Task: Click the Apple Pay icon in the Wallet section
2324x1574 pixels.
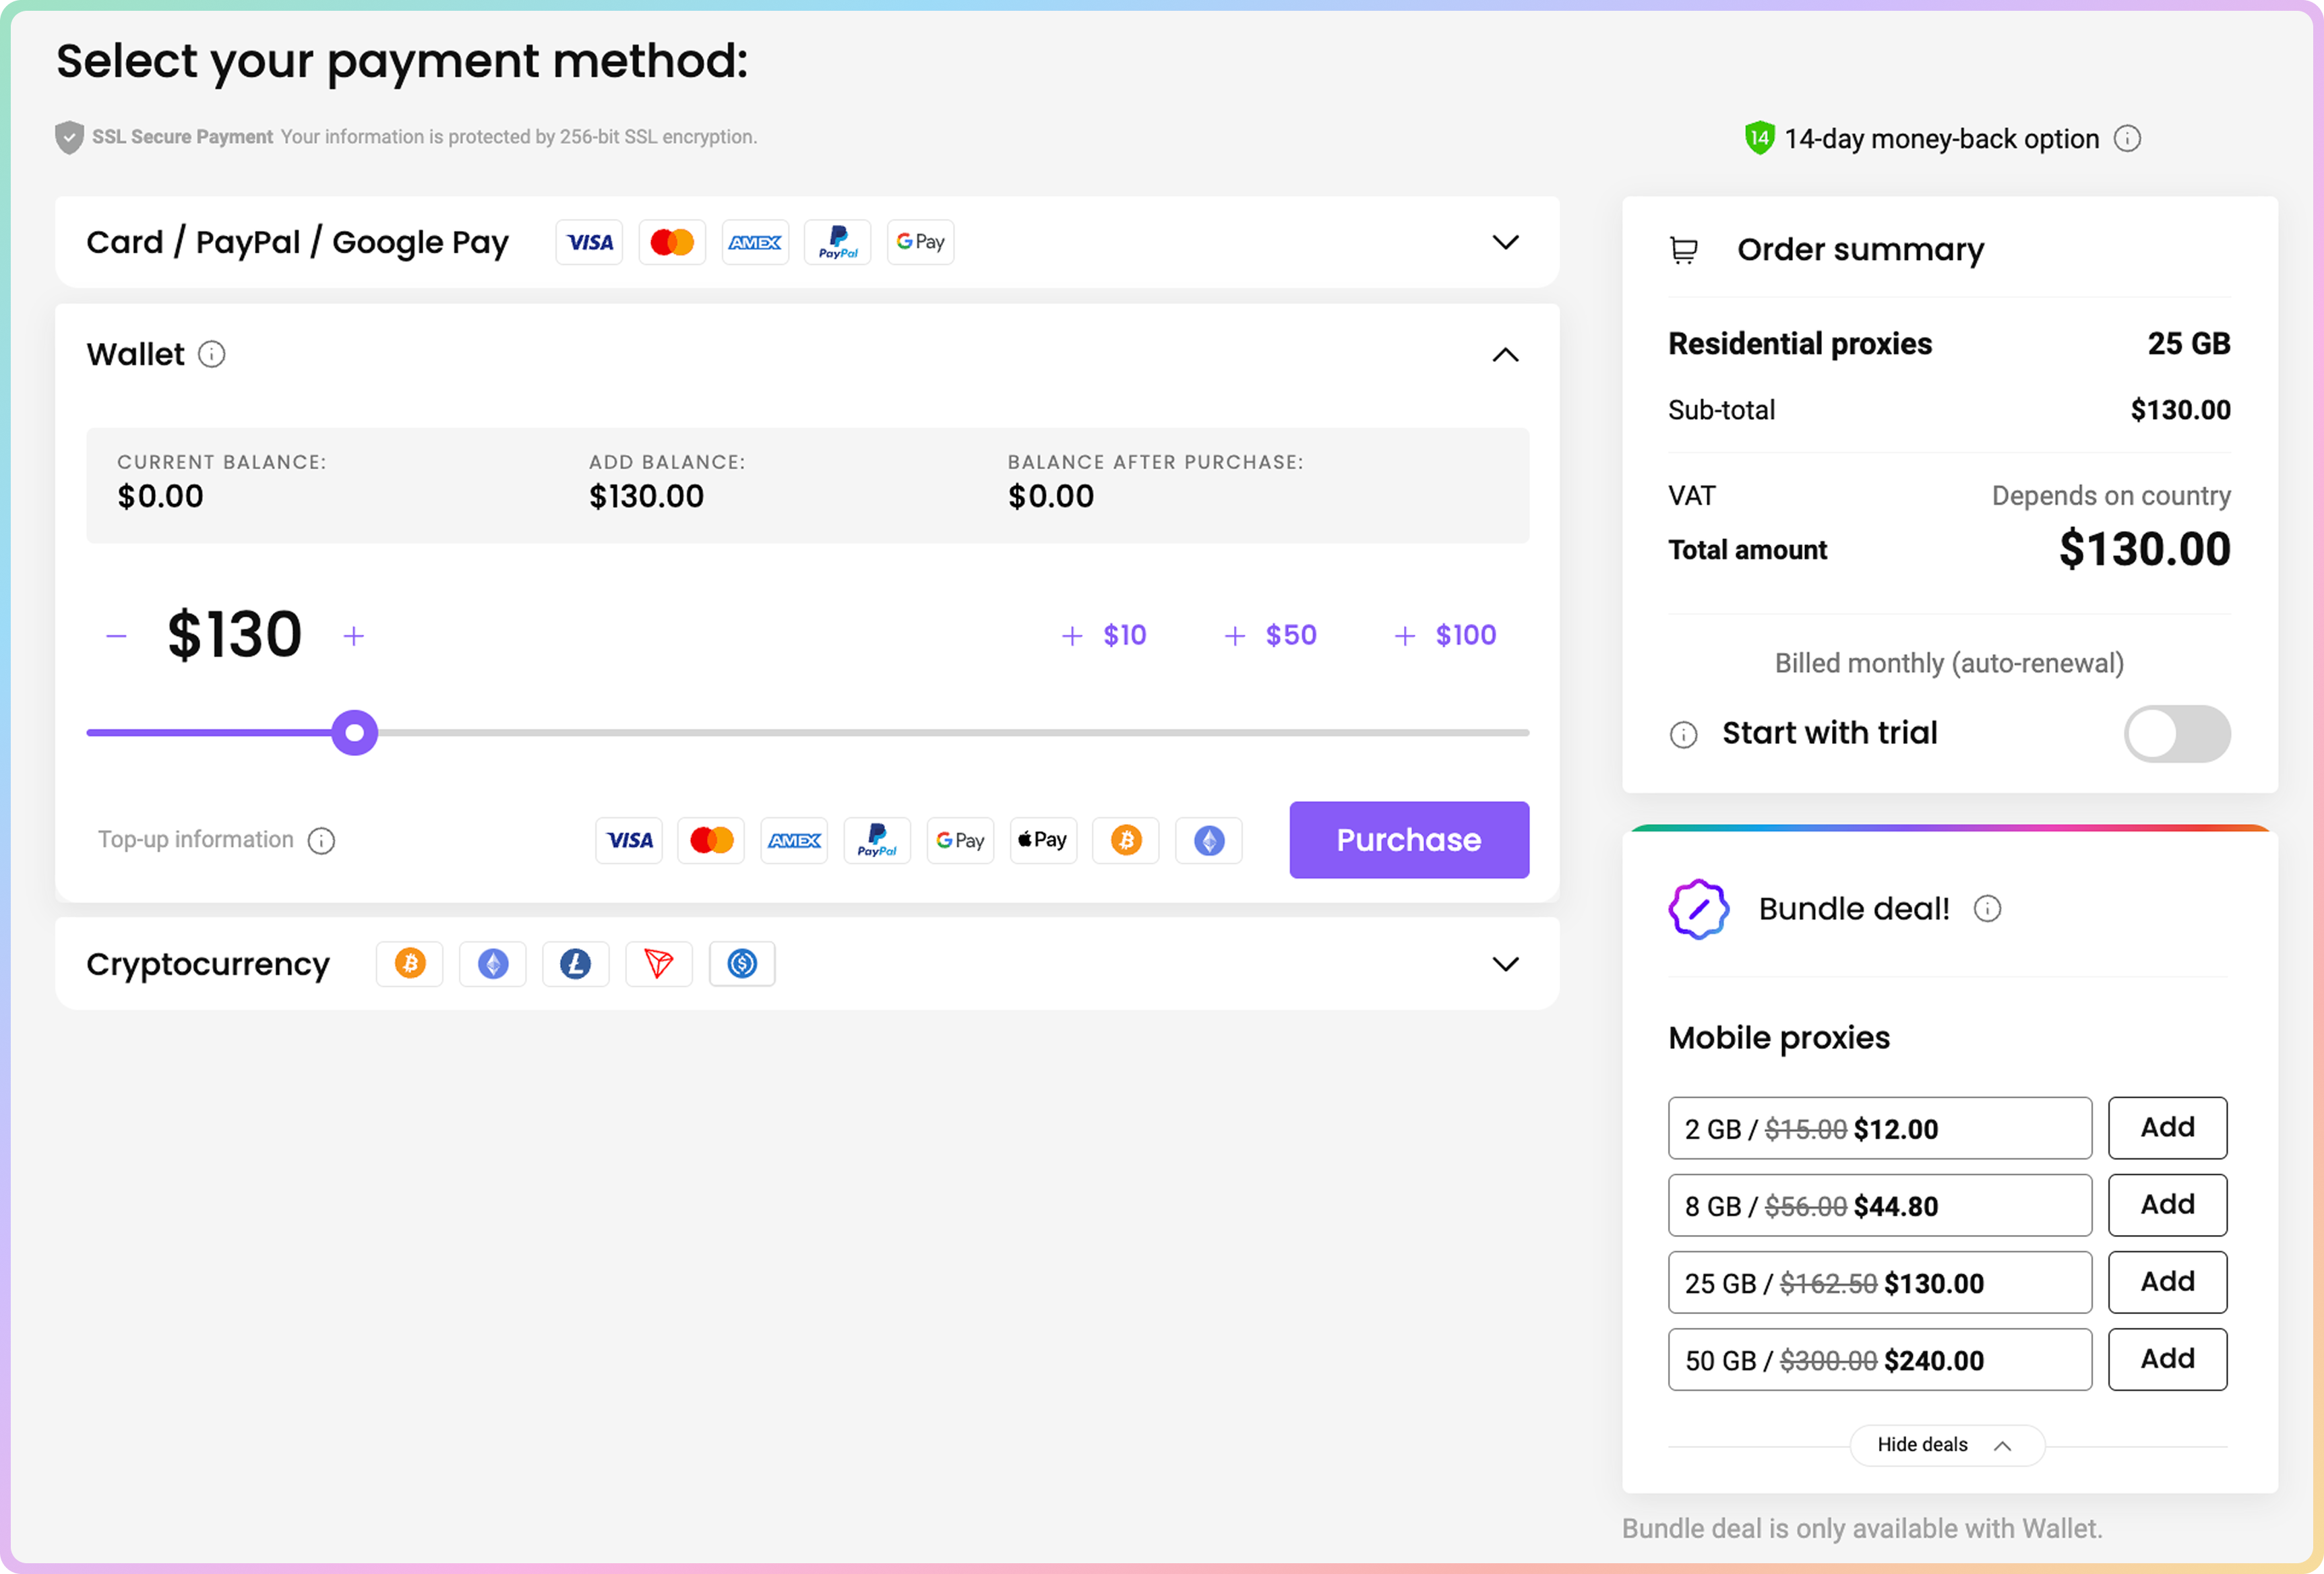Action: (x=1043, y=841)
